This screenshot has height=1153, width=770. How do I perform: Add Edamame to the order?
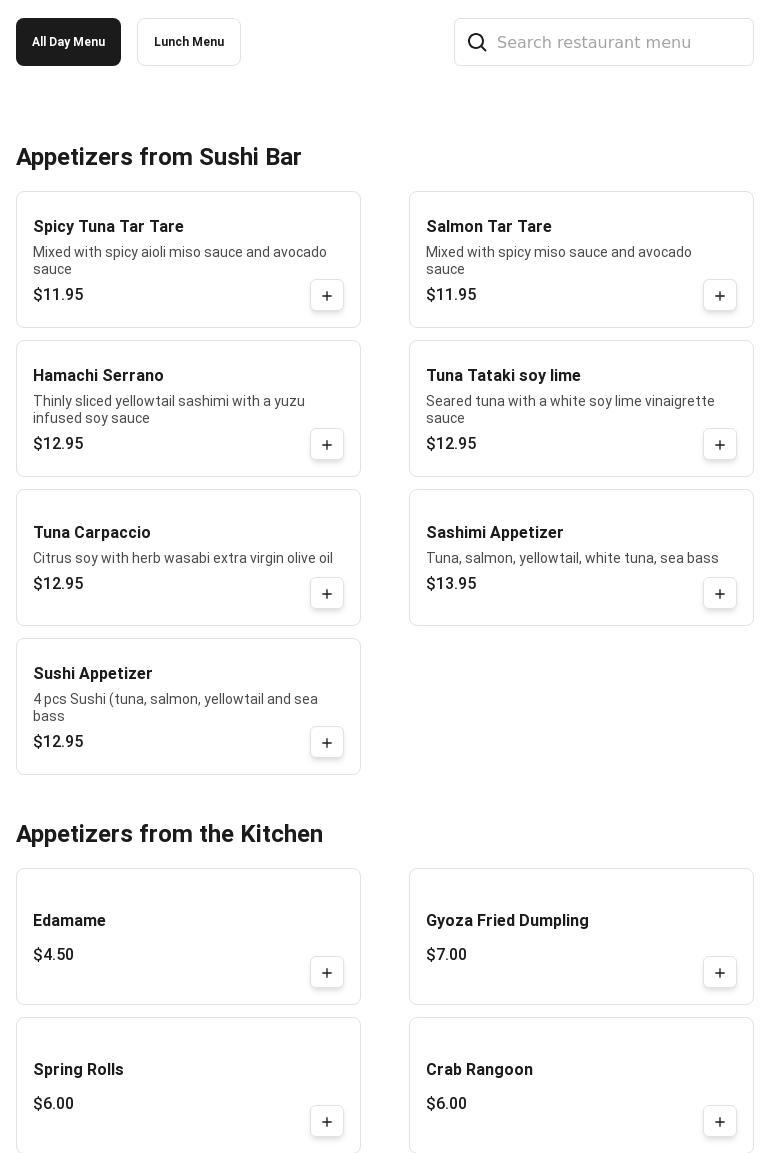point(327,972)
